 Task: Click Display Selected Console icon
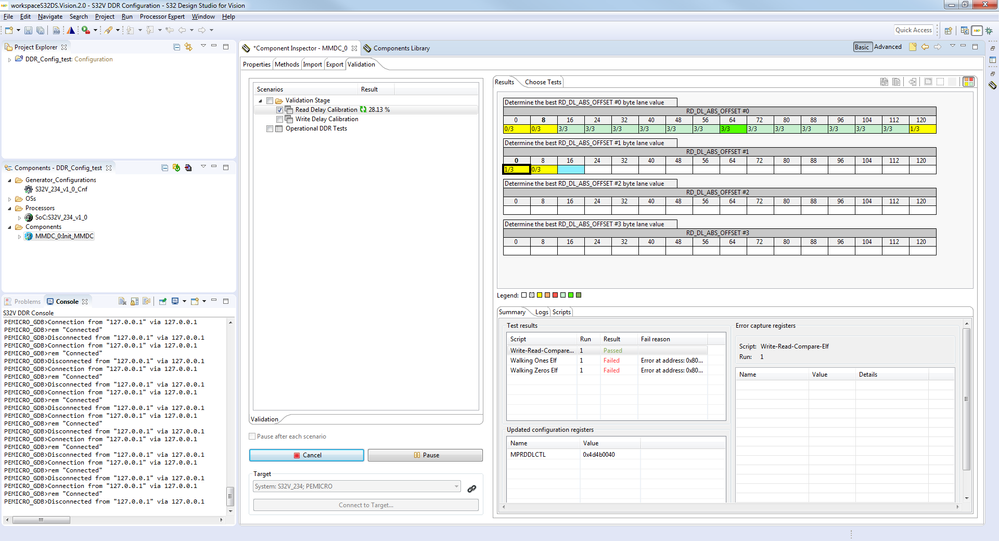coord(175,301)
